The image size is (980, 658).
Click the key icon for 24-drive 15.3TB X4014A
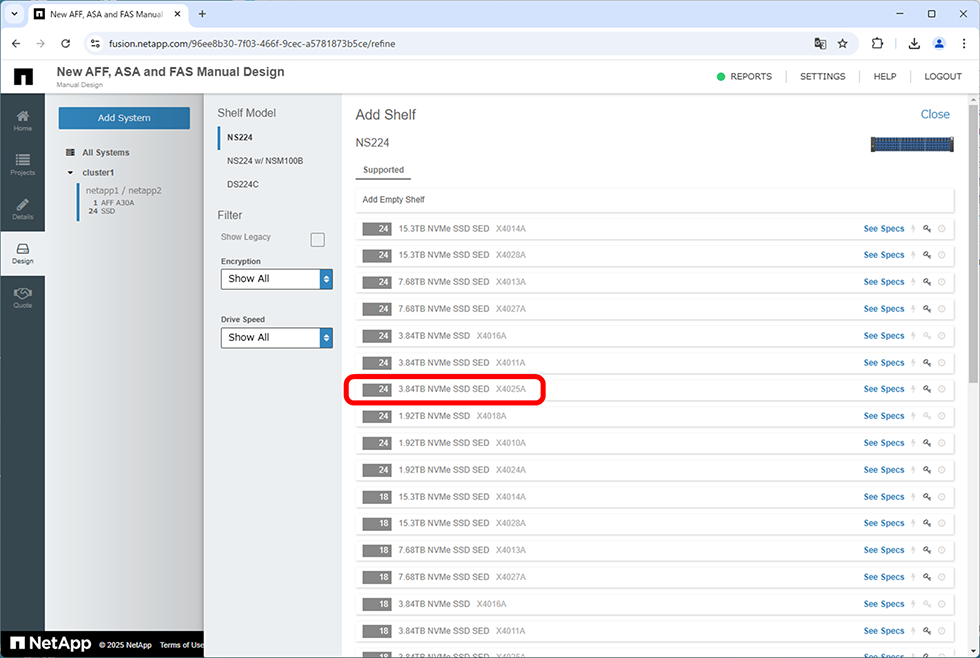coord(927,229)
